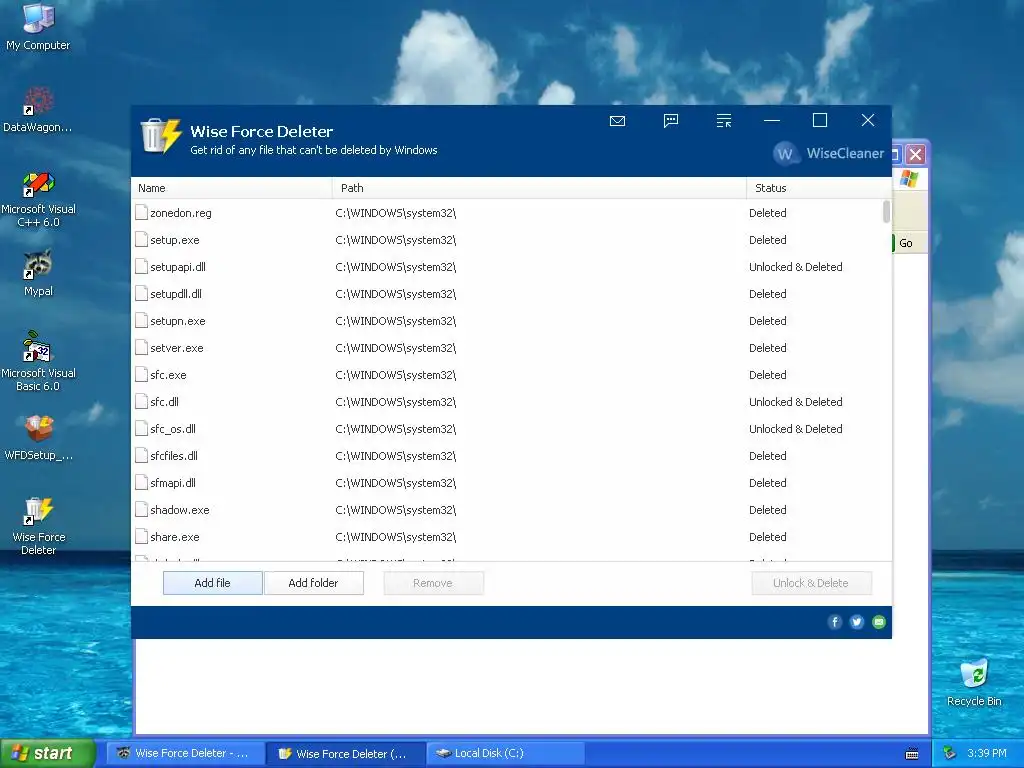The height and width of the screenshot is (768, 1024).
Task: Click the Add folder button
Action: [313, 583]
